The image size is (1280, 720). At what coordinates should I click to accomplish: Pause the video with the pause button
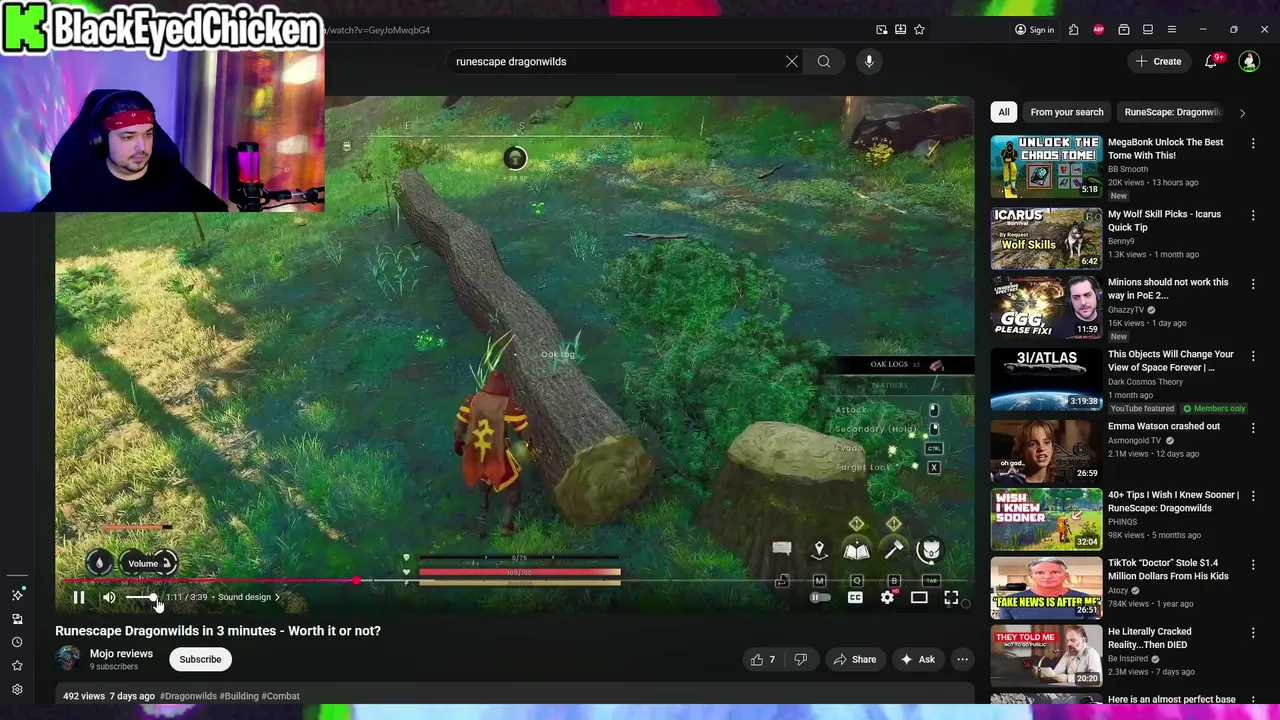coord(78,598)
